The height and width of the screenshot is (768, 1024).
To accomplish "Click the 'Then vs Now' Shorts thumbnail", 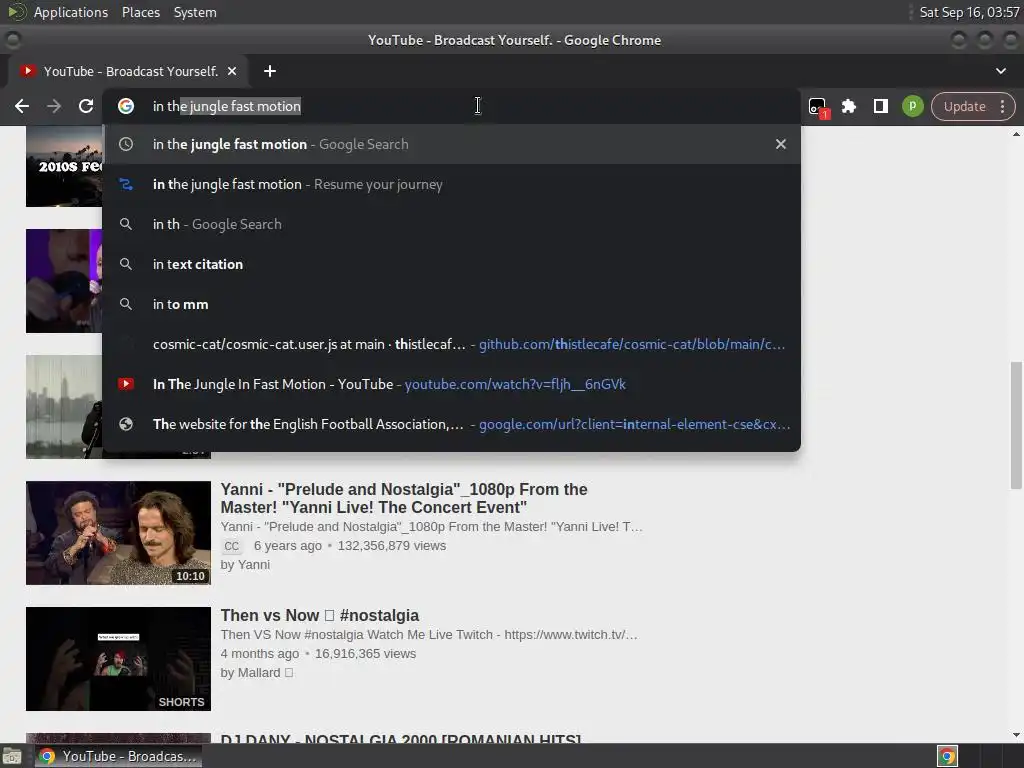I will coord(118,659).
